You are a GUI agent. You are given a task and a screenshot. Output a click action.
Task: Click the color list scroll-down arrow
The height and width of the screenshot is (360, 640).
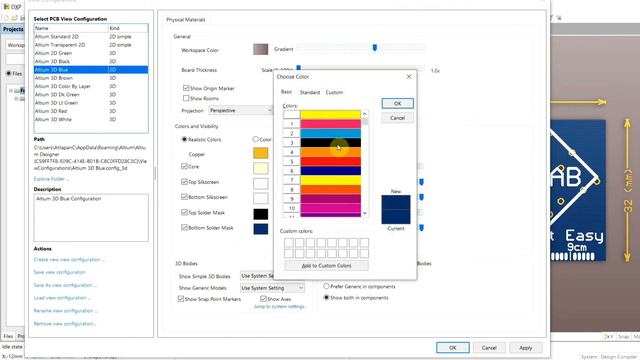(x=364, y=213)
